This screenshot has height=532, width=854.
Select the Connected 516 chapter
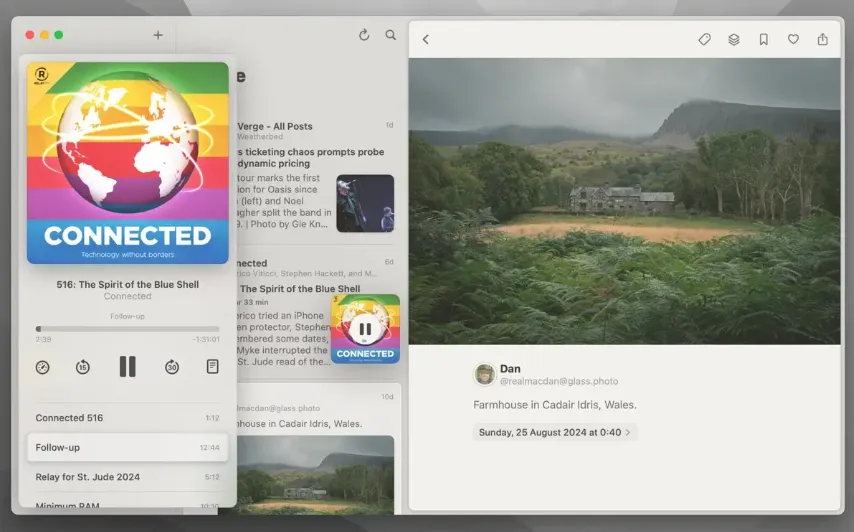[127, 418]
